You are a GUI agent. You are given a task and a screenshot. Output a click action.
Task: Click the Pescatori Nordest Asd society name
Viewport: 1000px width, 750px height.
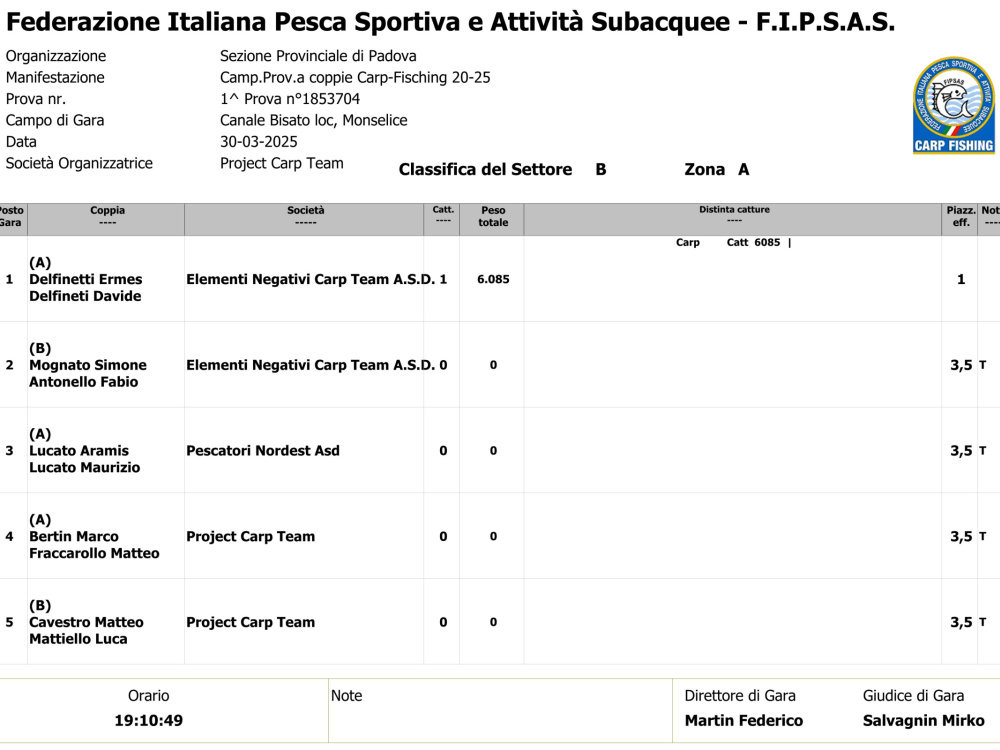(x=263, y=451)
